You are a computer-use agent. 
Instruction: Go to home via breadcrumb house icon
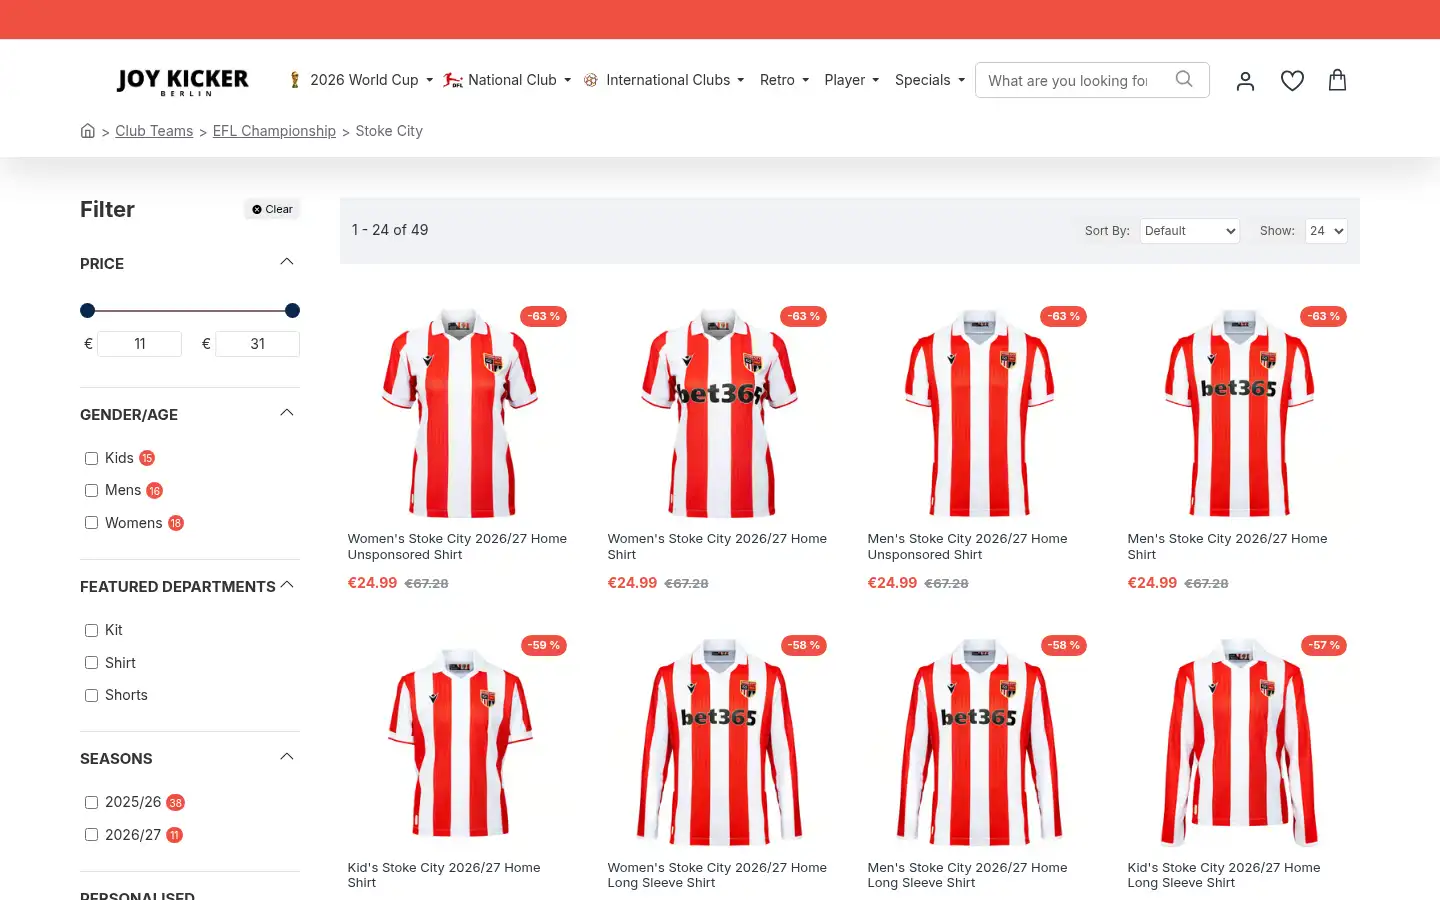pos(88,131)
